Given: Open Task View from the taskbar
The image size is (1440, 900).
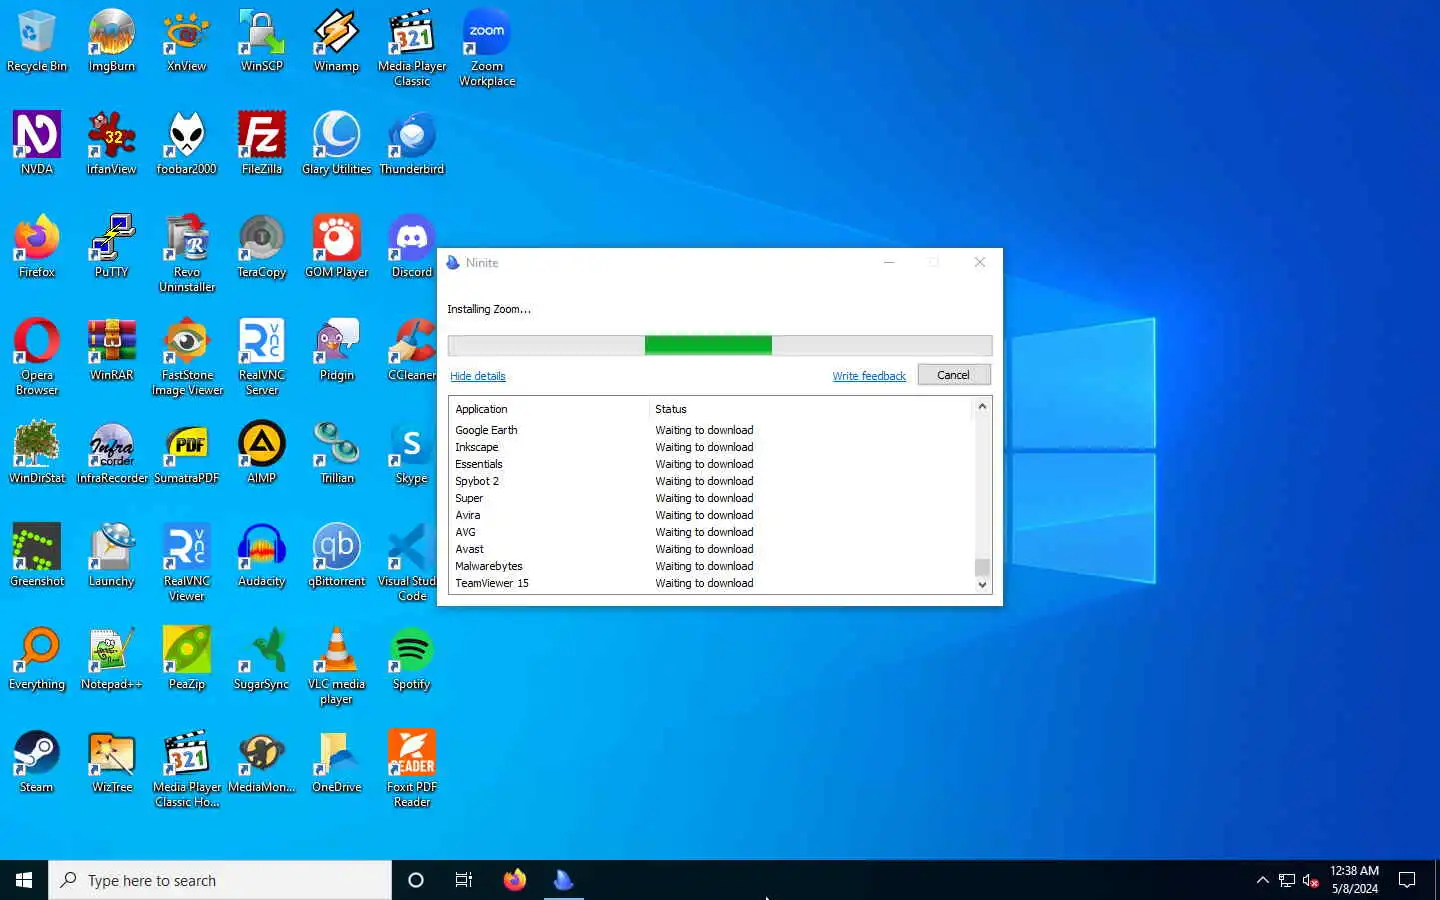Looking at the screenshot, I should pos(464,880).
